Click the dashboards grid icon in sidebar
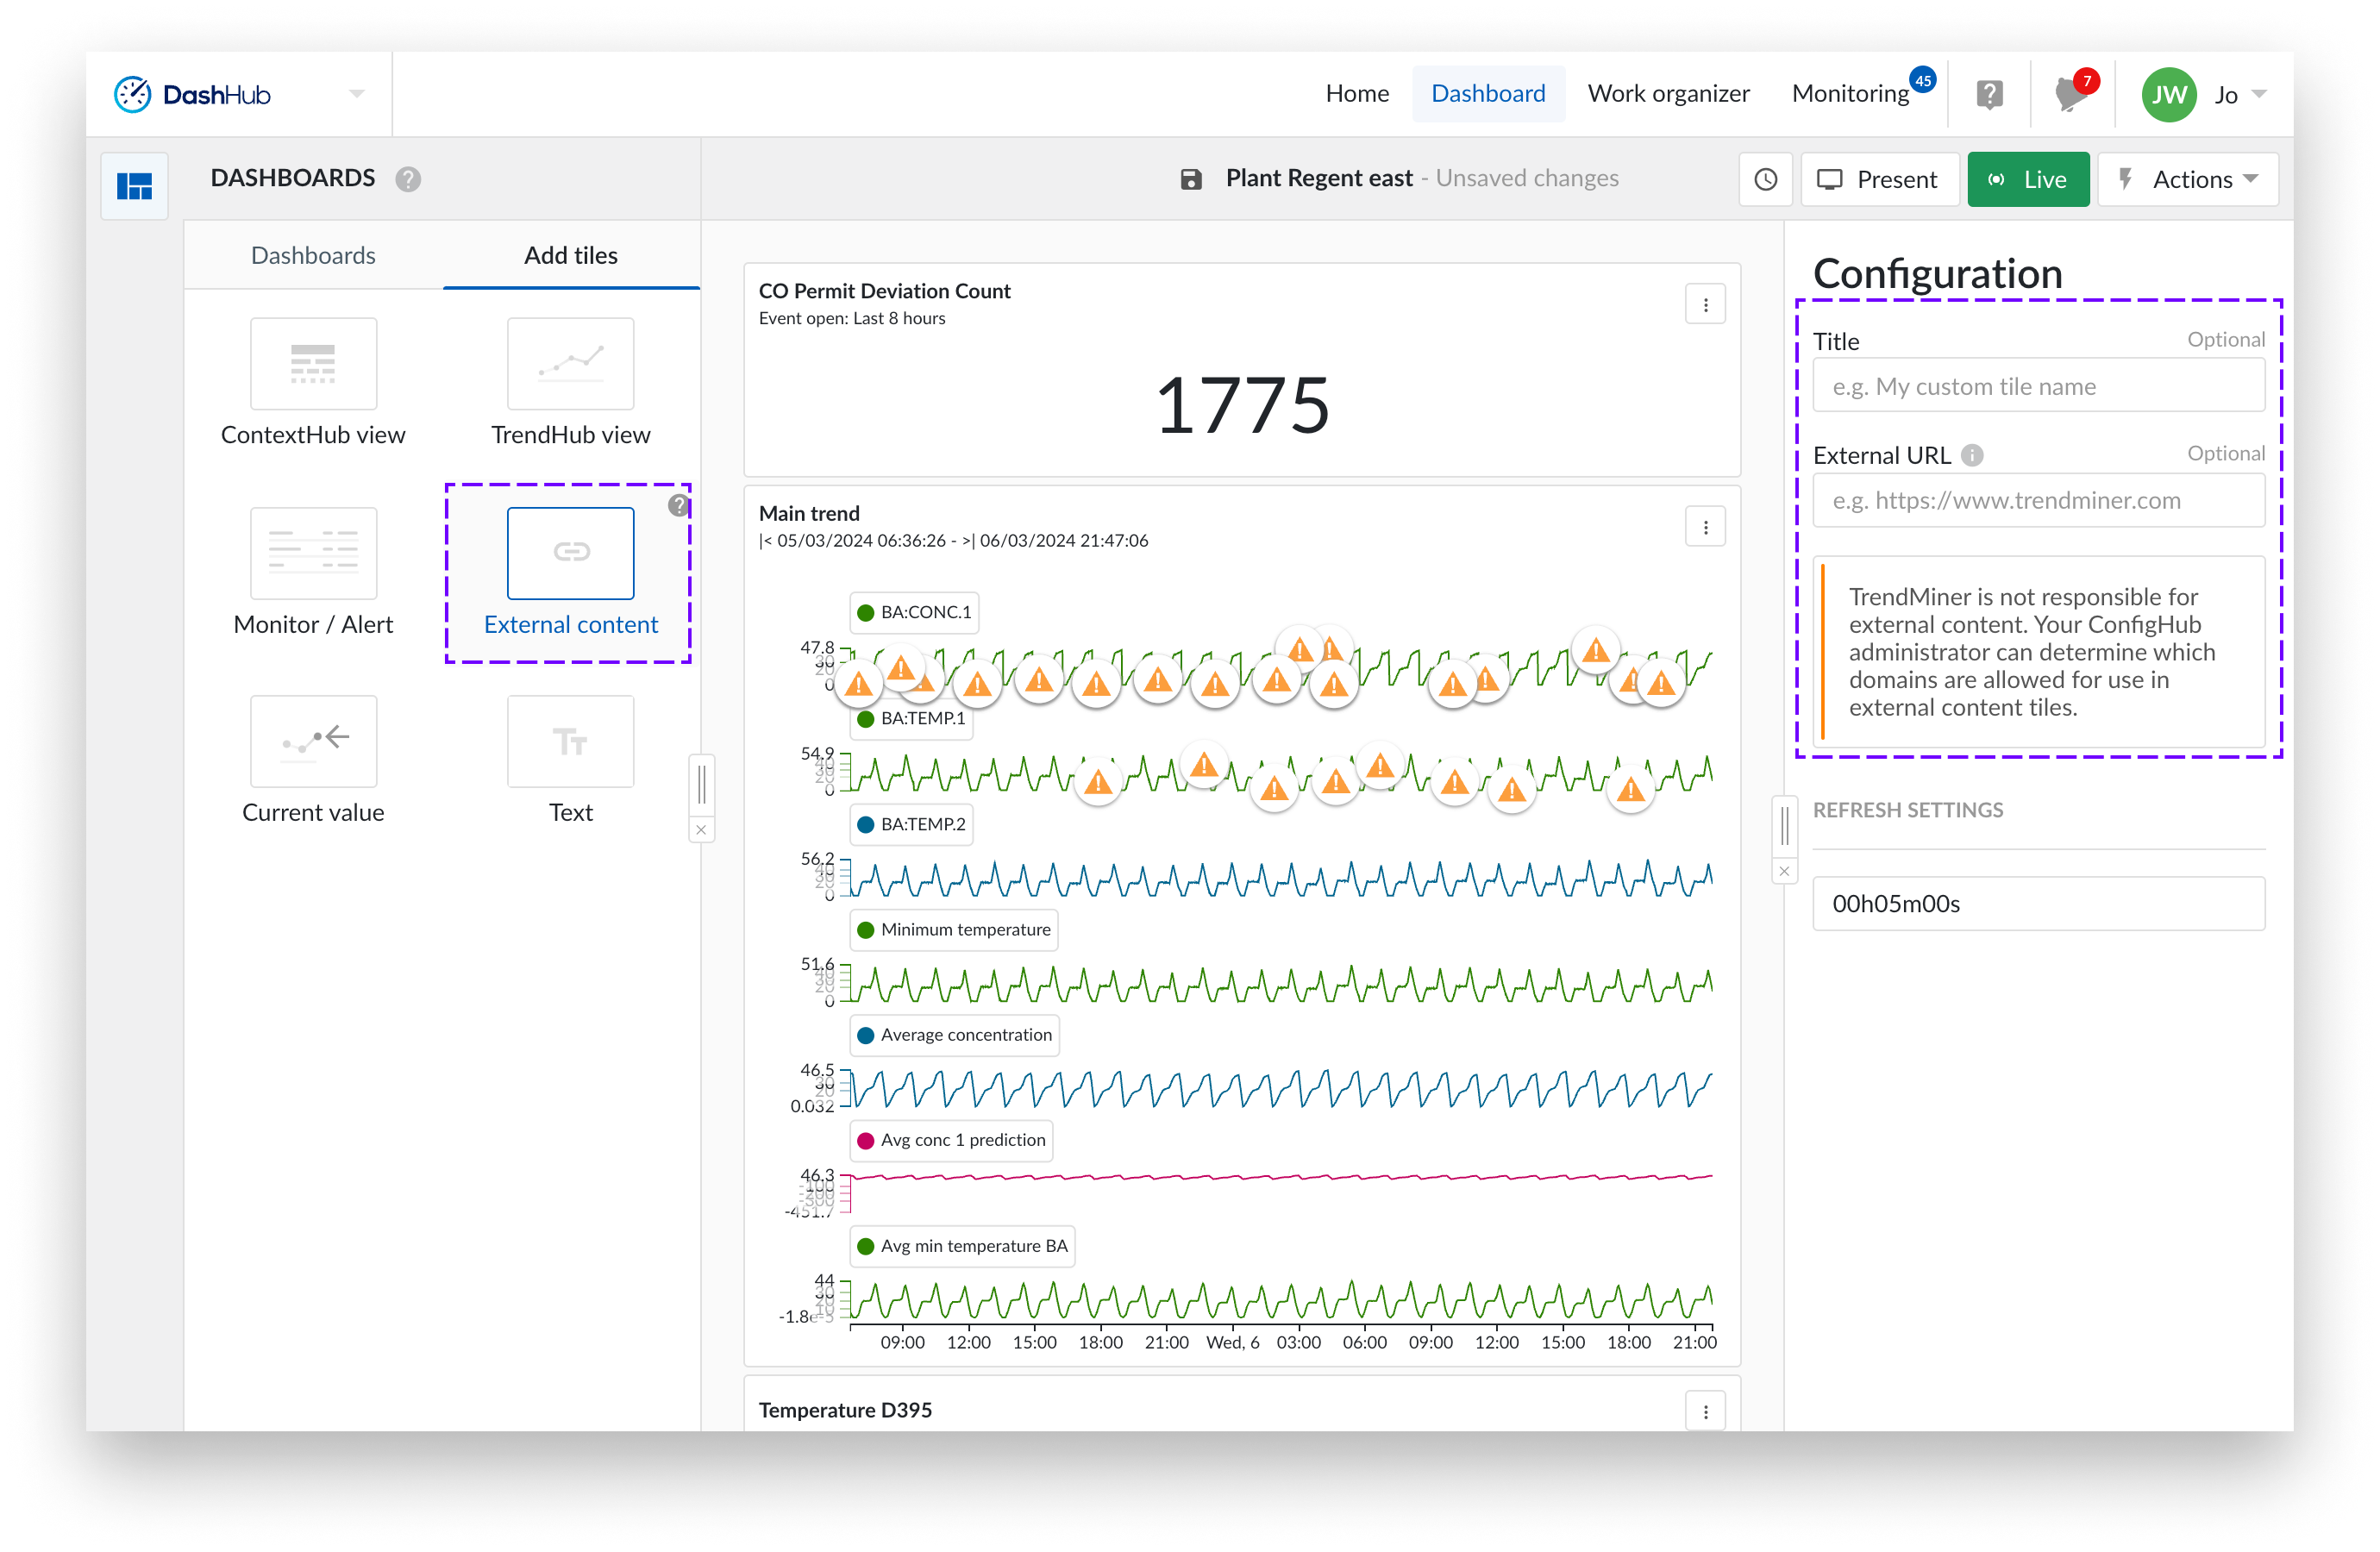This screenshot has height=1552, width=2380. tap(134, 185)
